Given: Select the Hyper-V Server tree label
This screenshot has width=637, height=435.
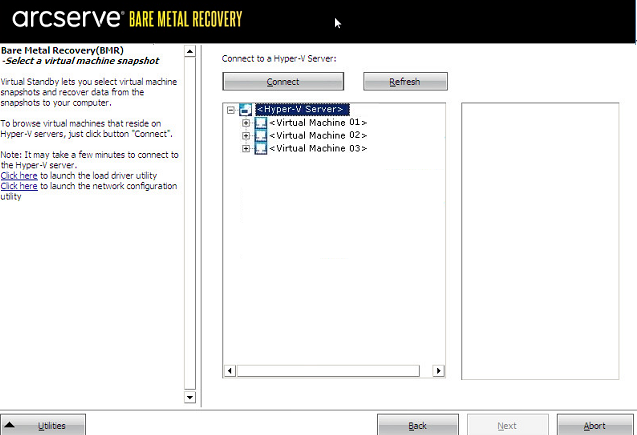Looking at the screenshot, I should (x=301, y=109).
